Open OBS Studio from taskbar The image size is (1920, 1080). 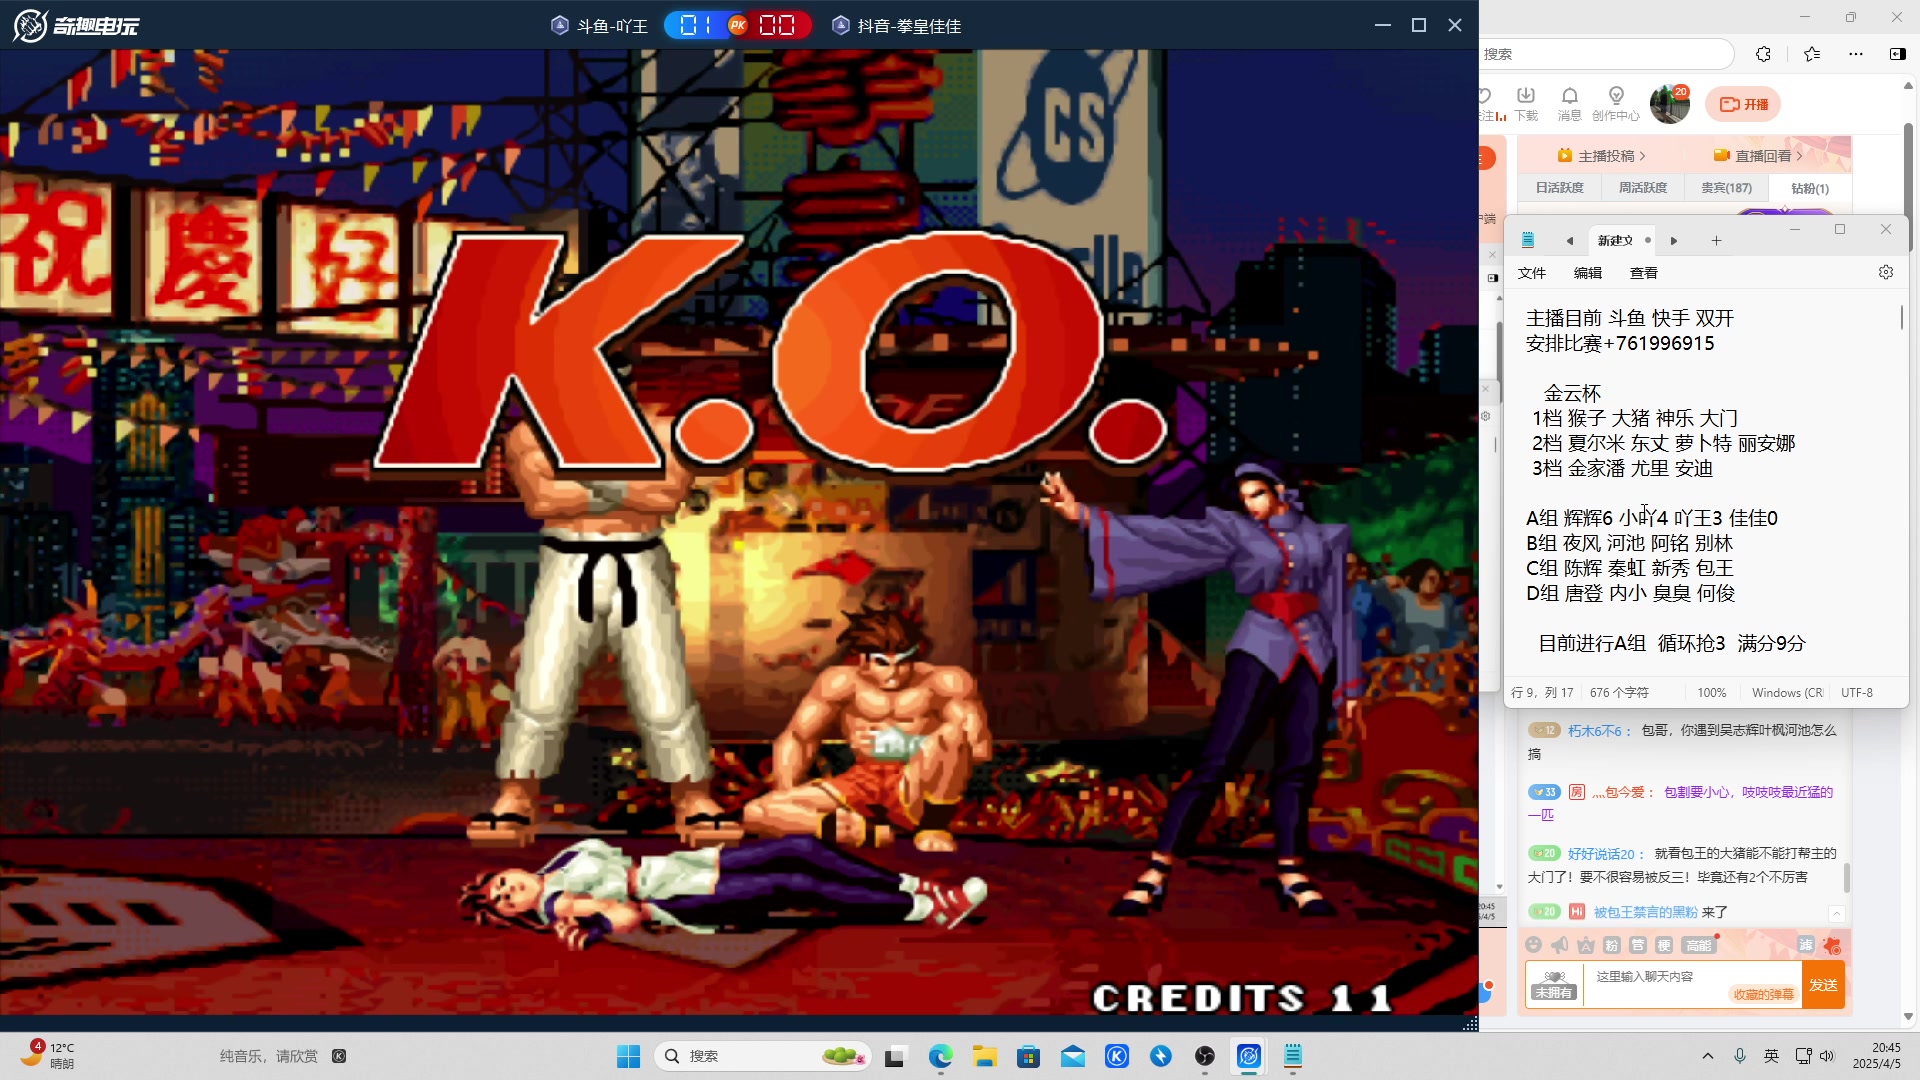pos(1205,1056)
